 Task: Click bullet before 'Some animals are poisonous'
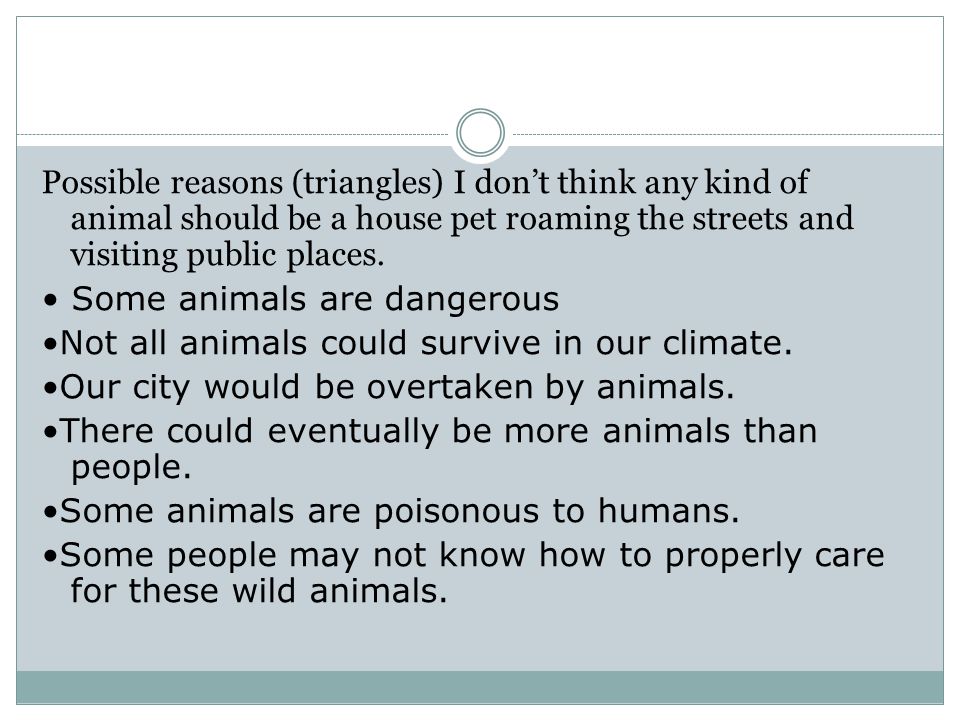click(x=51, y=513)
